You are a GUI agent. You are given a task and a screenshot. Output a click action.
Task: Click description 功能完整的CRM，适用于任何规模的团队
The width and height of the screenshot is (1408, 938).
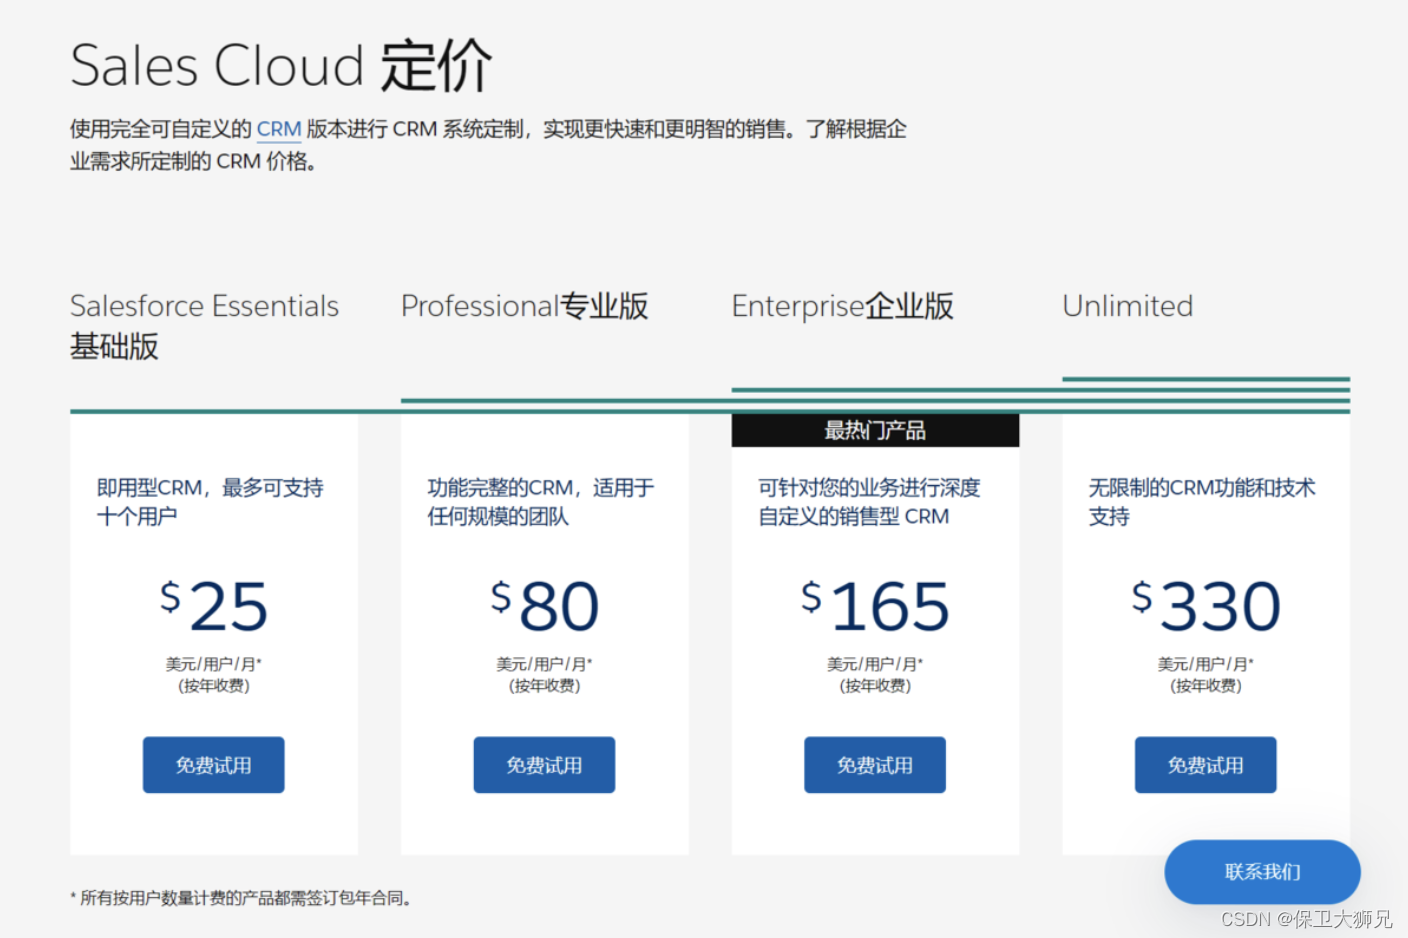[541, 502]
